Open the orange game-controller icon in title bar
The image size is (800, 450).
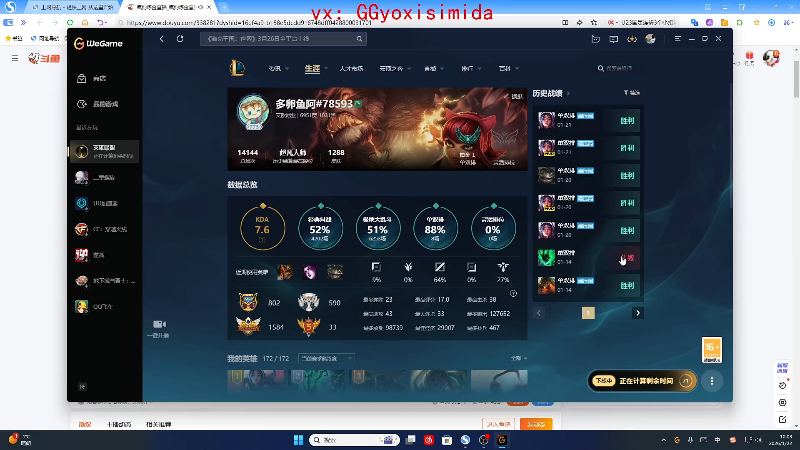(632, 39)
